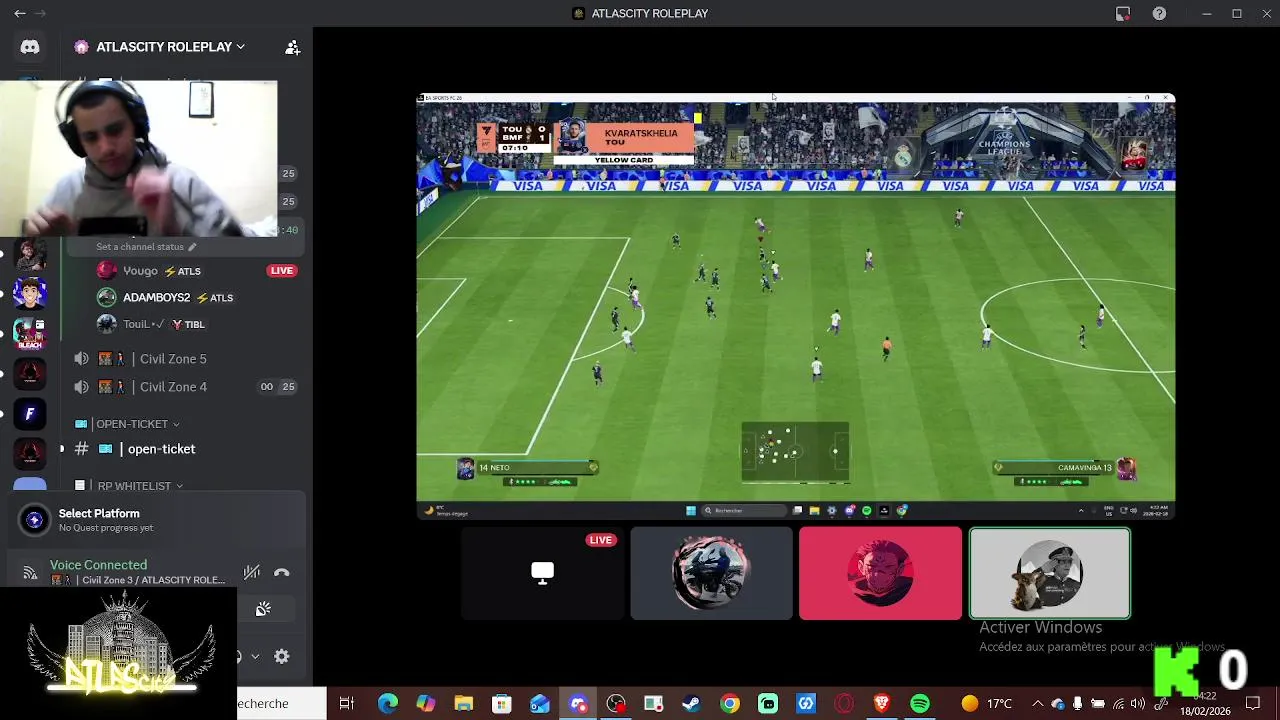Open the chevron next to settings gear
The width and height of the screenshot is (1280, 720).
[255, 657]
